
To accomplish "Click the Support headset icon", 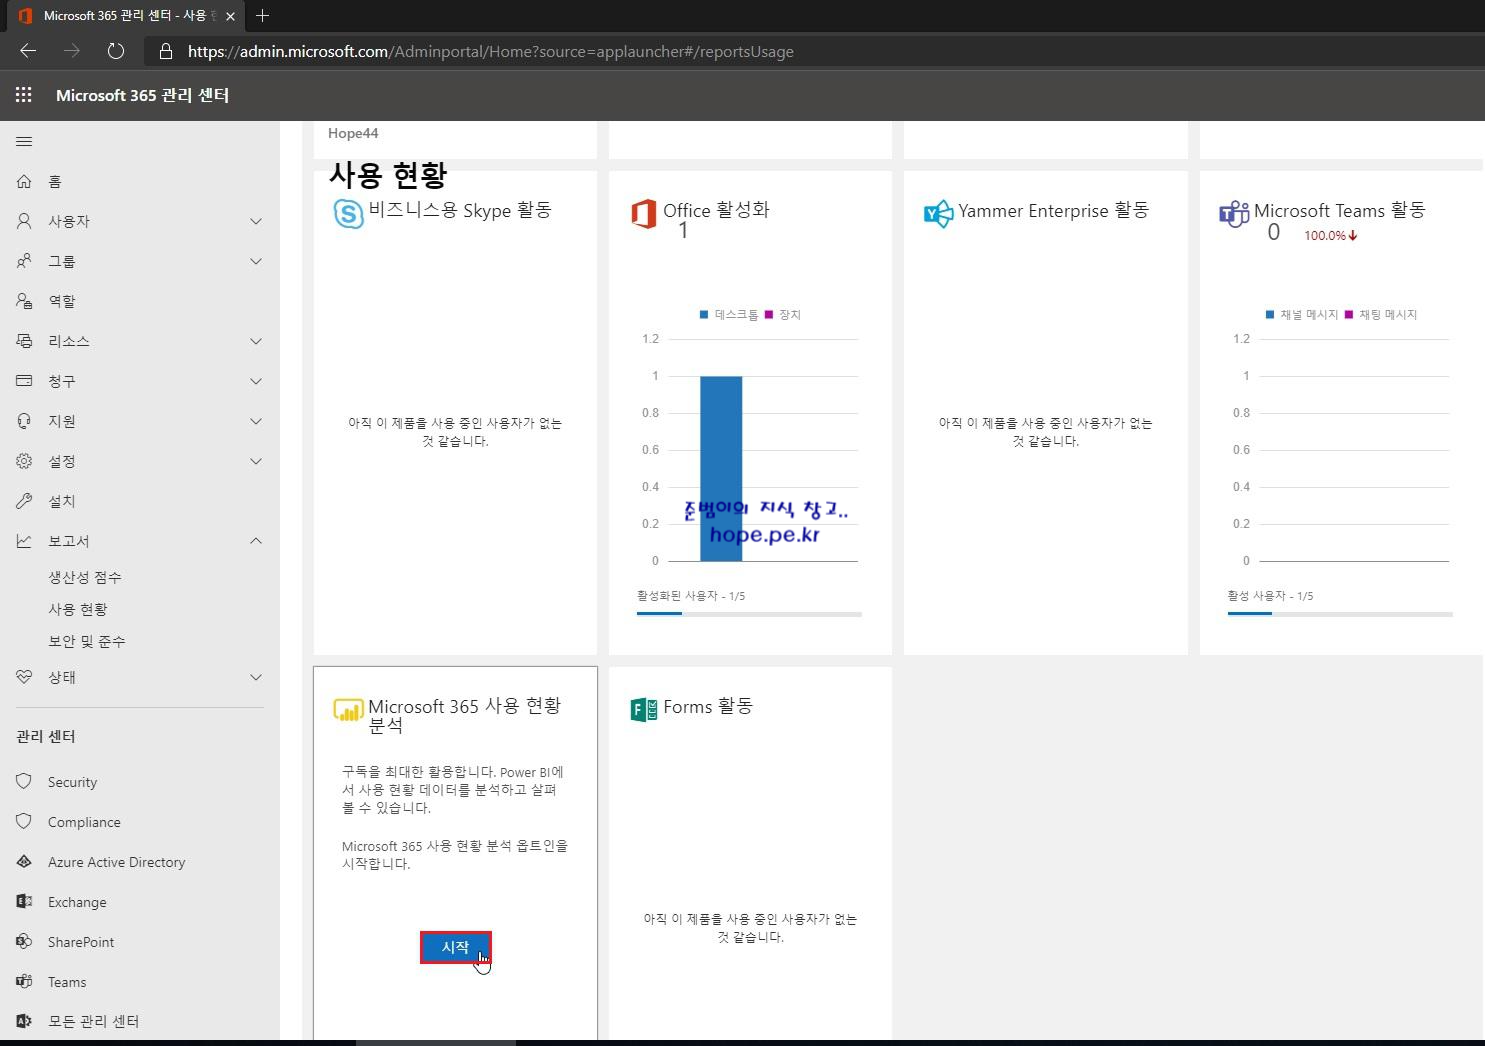I will pyautogui.click(x=24, y=421).
